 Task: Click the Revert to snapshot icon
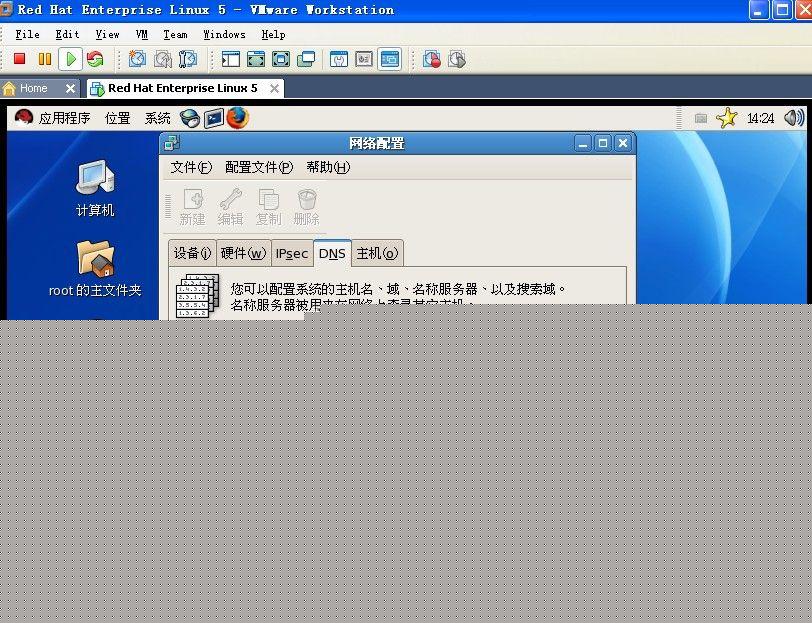click(163, 59)
